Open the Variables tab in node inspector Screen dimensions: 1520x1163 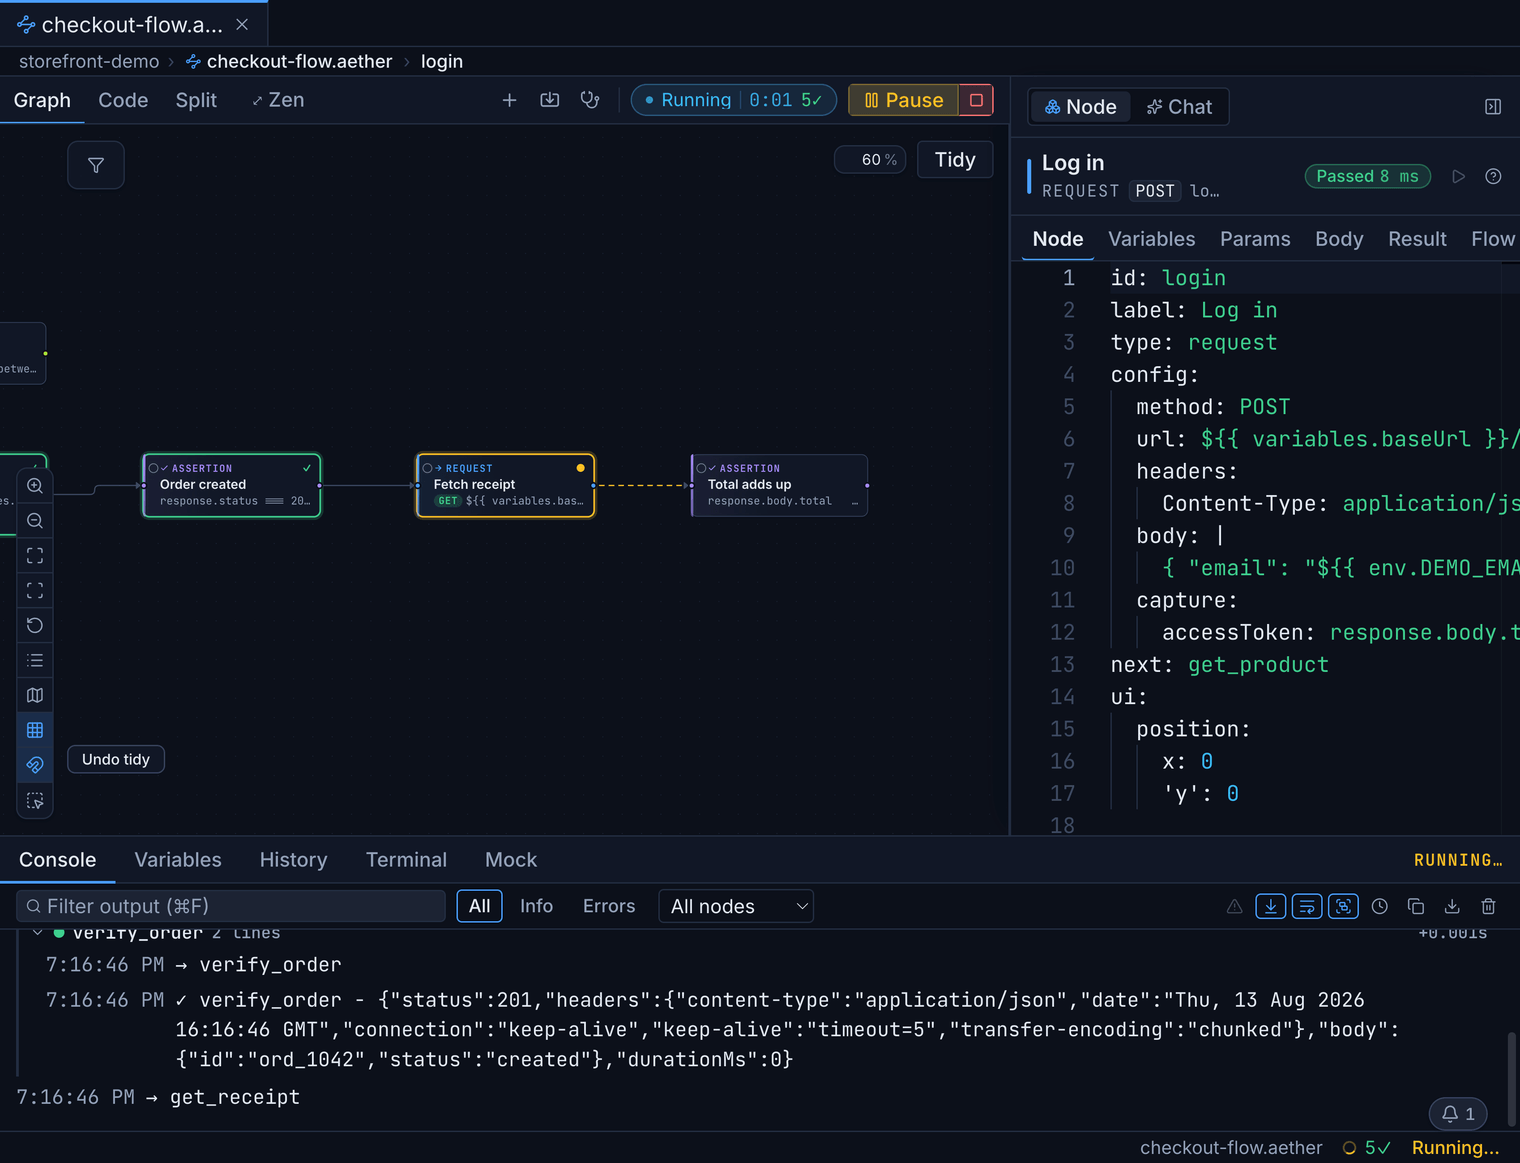(x=1152, y=239)
